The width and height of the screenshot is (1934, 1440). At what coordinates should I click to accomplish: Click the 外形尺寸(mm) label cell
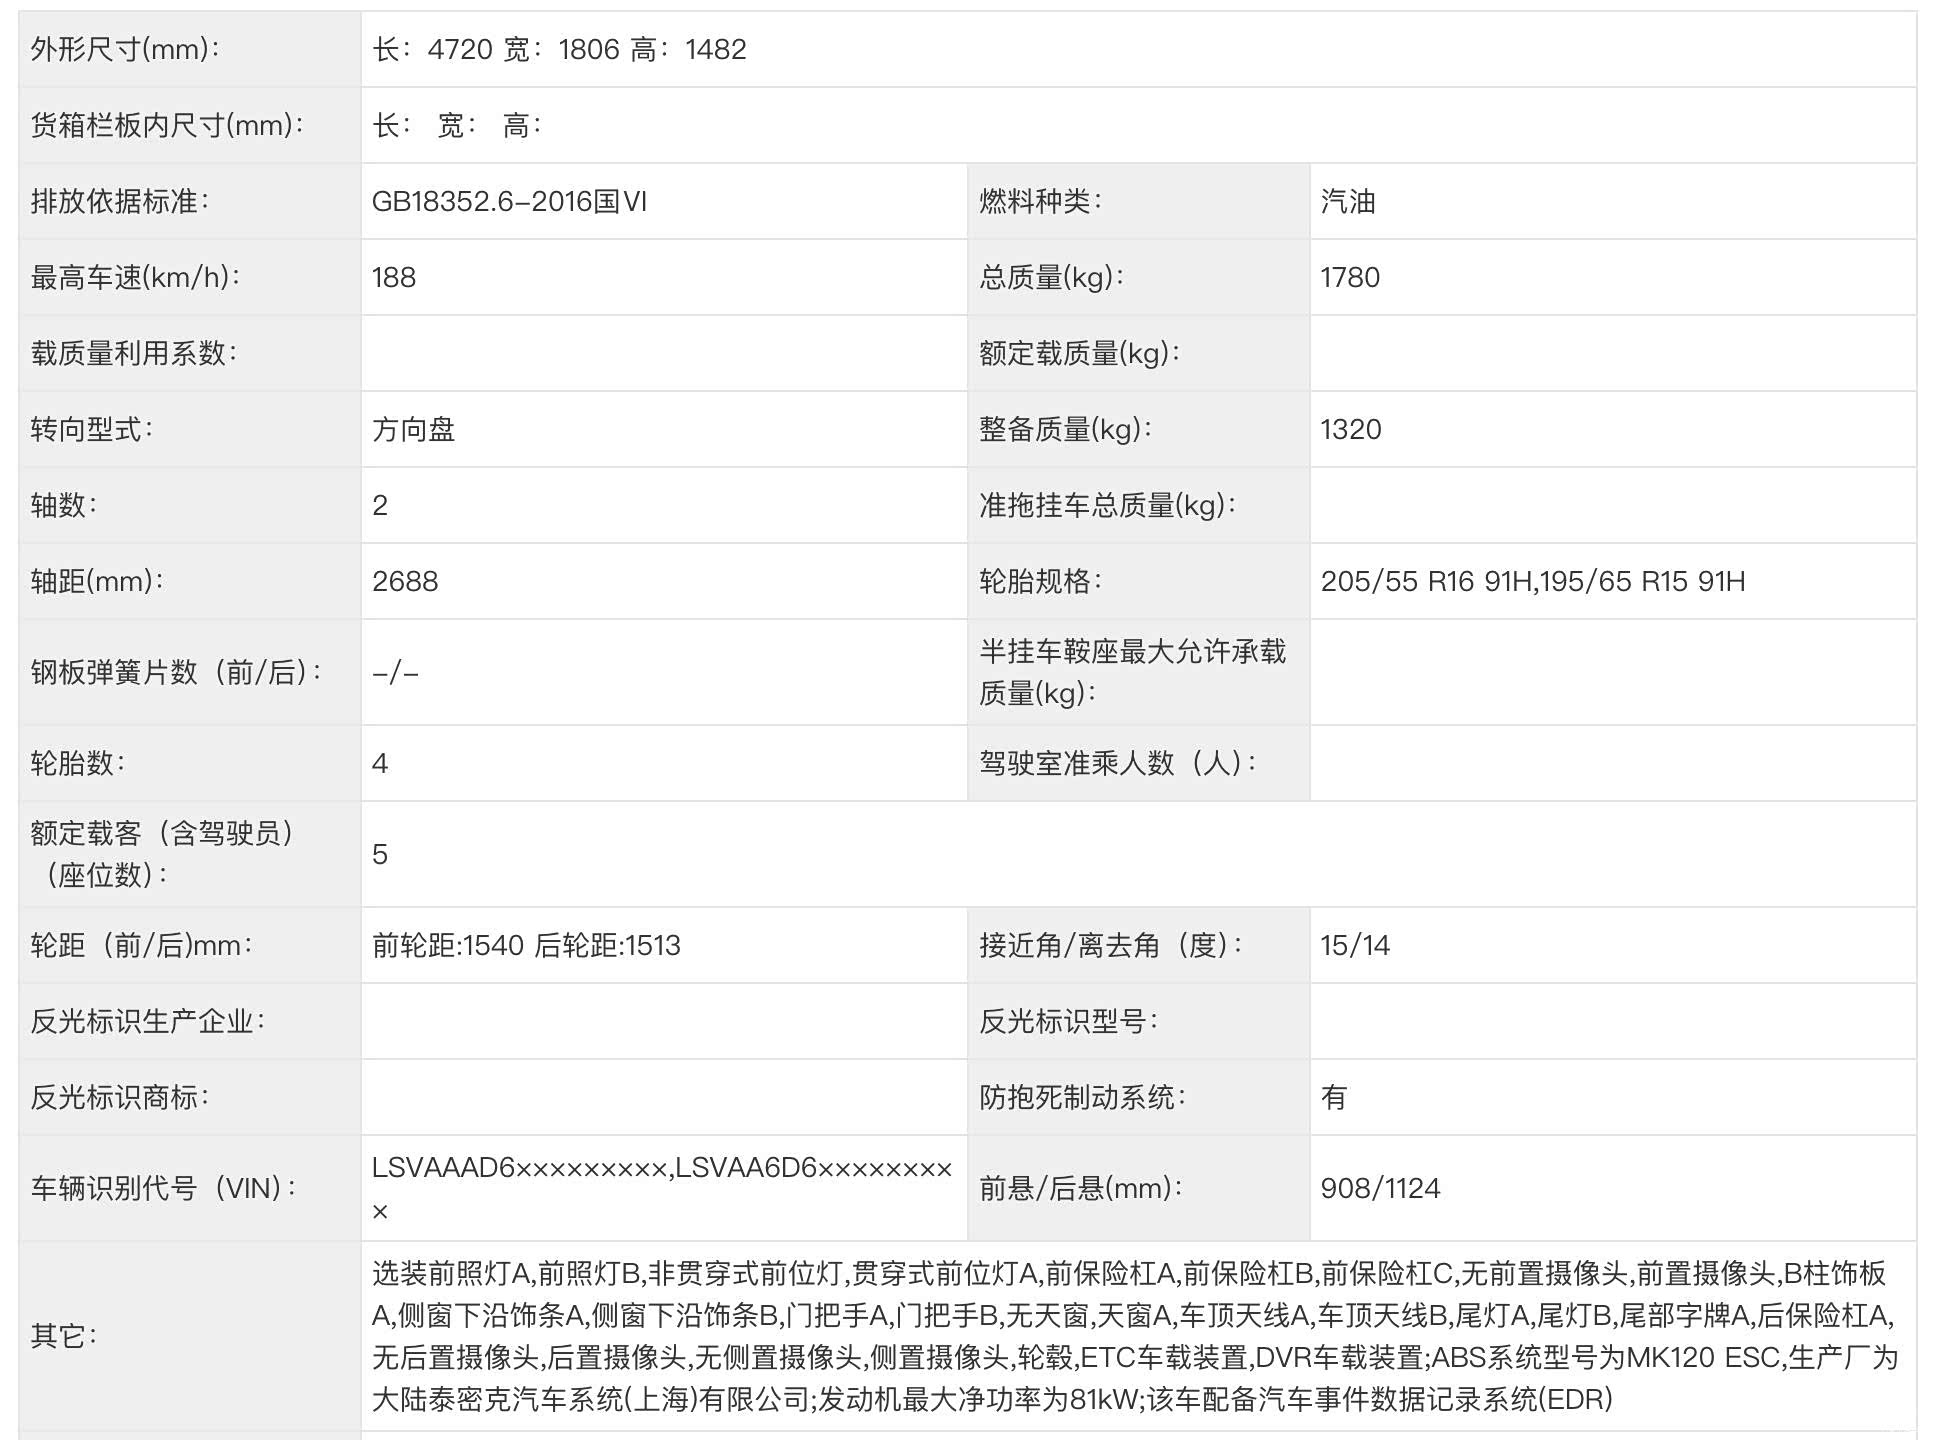pos(125,49)
